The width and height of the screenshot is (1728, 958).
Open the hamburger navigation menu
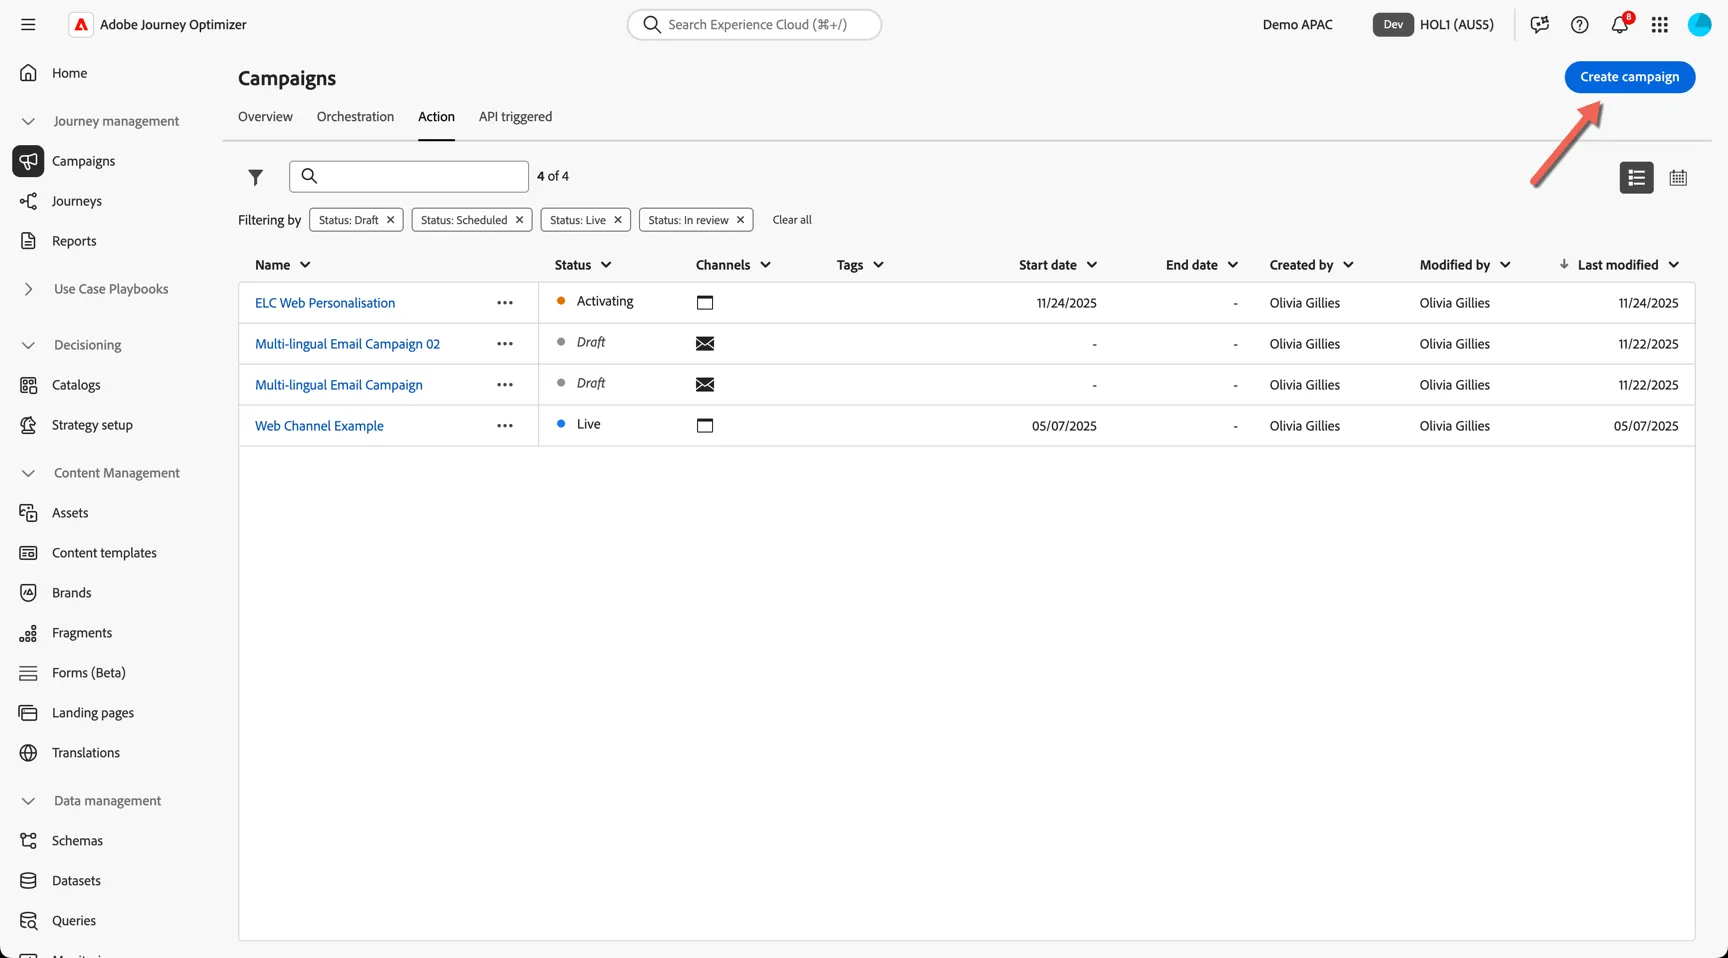28,24
